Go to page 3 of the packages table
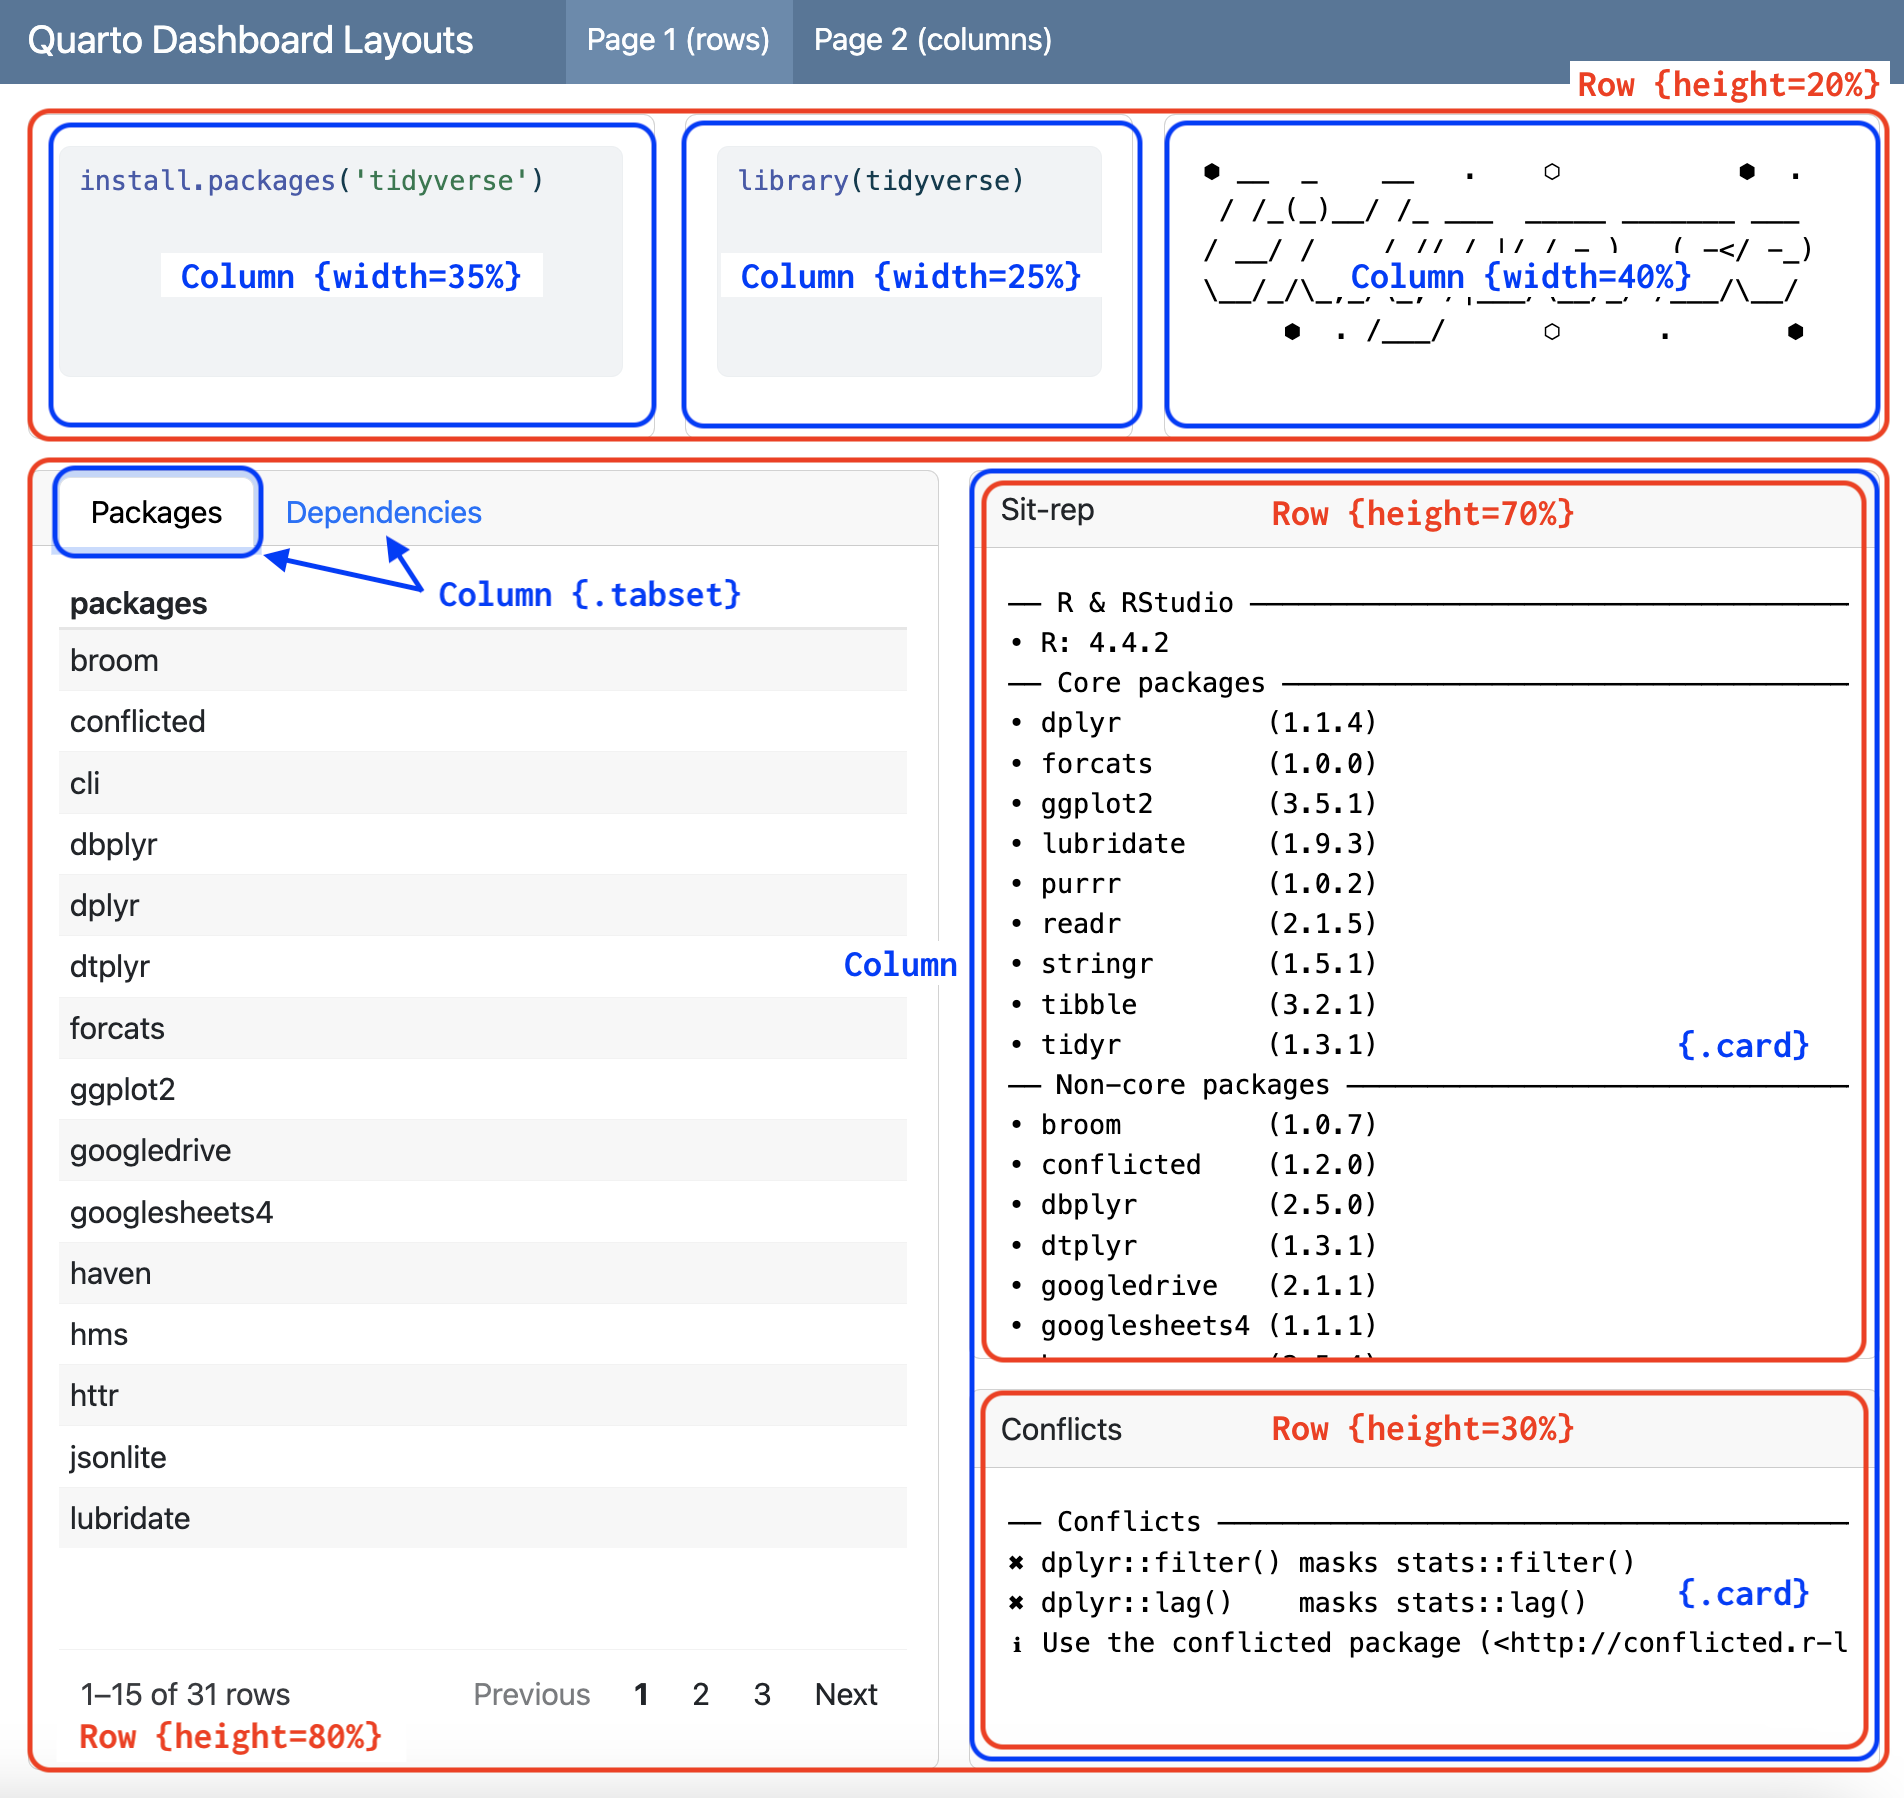1904x1798 pixels. (762, 1694)
